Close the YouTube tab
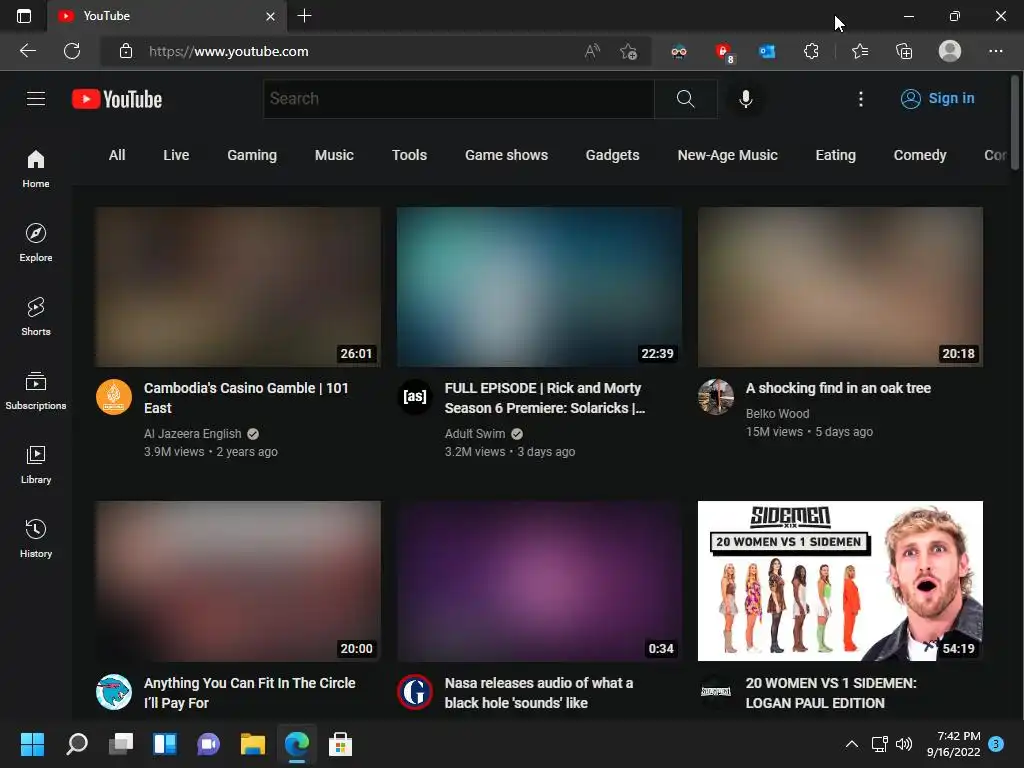The image size is (1024, 768). 270,16
